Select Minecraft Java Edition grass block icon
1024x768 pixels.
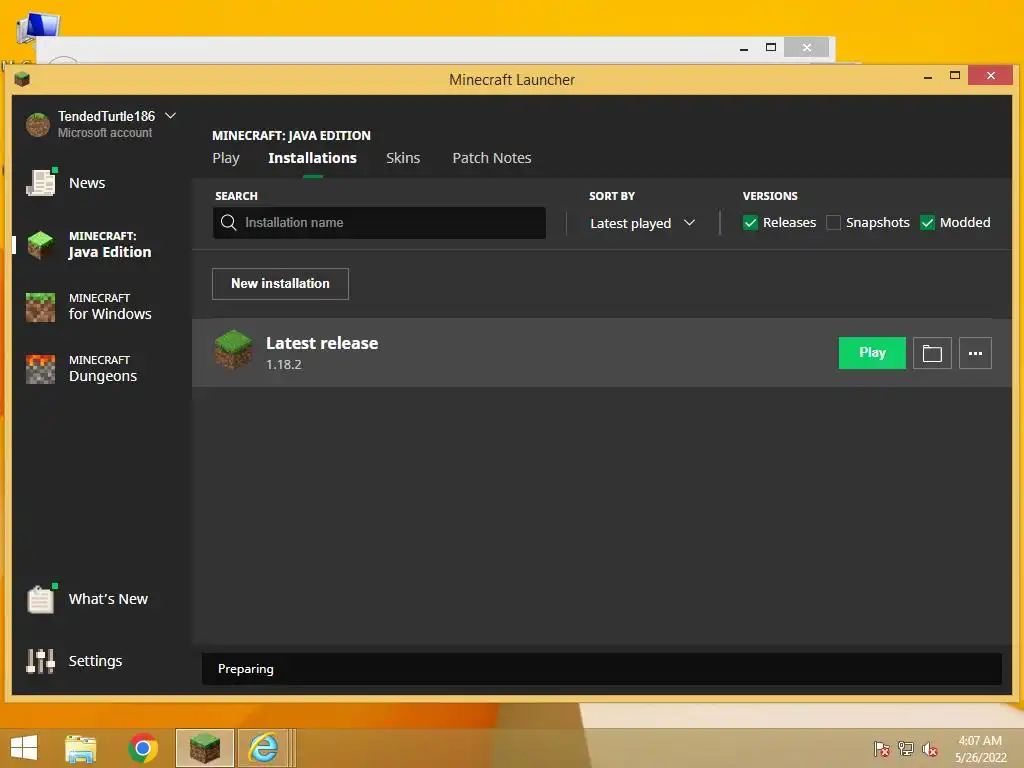pyautogui.click(x=40, y=244)
